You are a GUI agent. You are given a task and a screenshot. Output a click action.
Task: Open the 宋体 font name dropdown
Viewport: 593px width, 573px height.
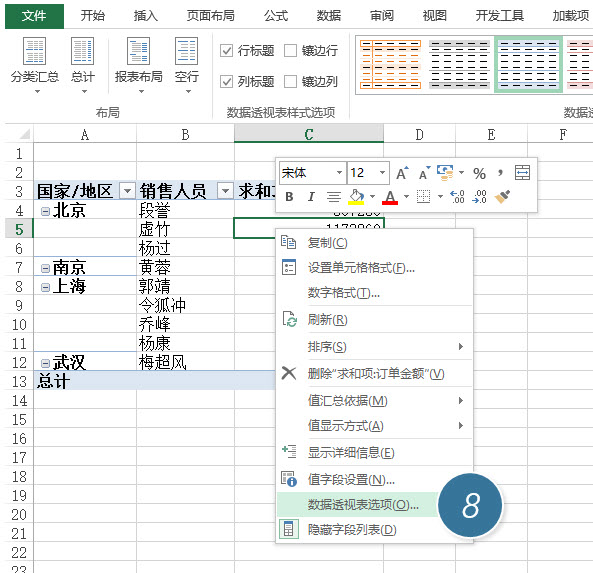click(x=339, y=173)
